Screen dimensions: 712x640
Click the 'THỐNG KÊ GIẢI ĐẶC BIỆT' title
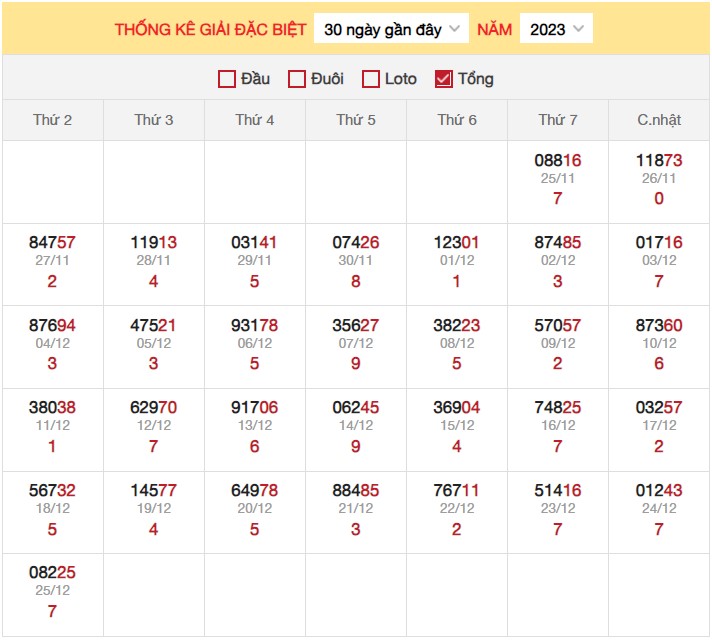click(x=210, y=29)
